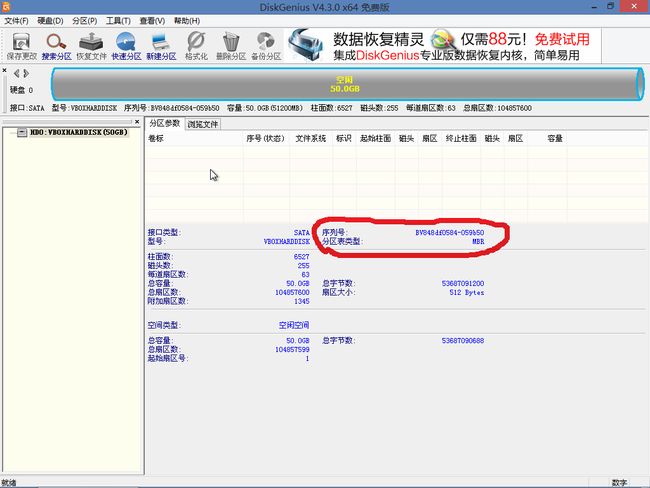Click the Save Changes (保存更改) toolbar icon
The width and height of the screenshot is (650, 488).
click(21, 46)
